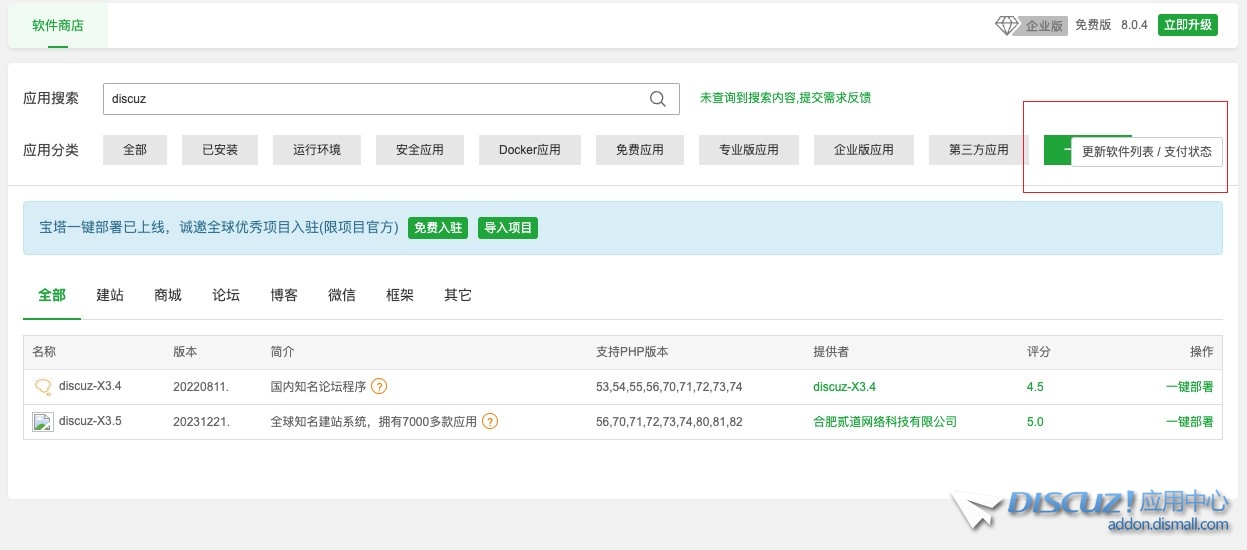Filter apps by 安全应用 category
The image size is (1247, 550).
coord(420,150)
